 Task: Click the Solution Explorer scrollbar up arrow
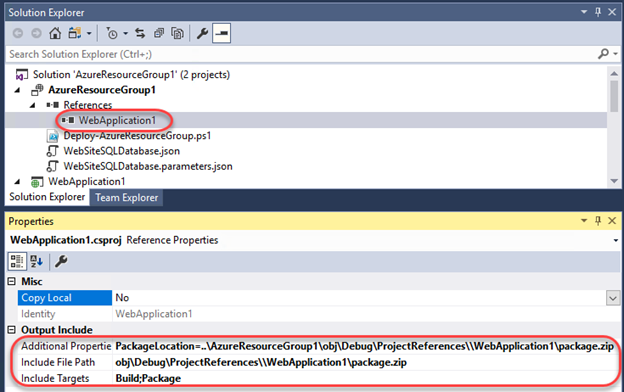point(614,73)
